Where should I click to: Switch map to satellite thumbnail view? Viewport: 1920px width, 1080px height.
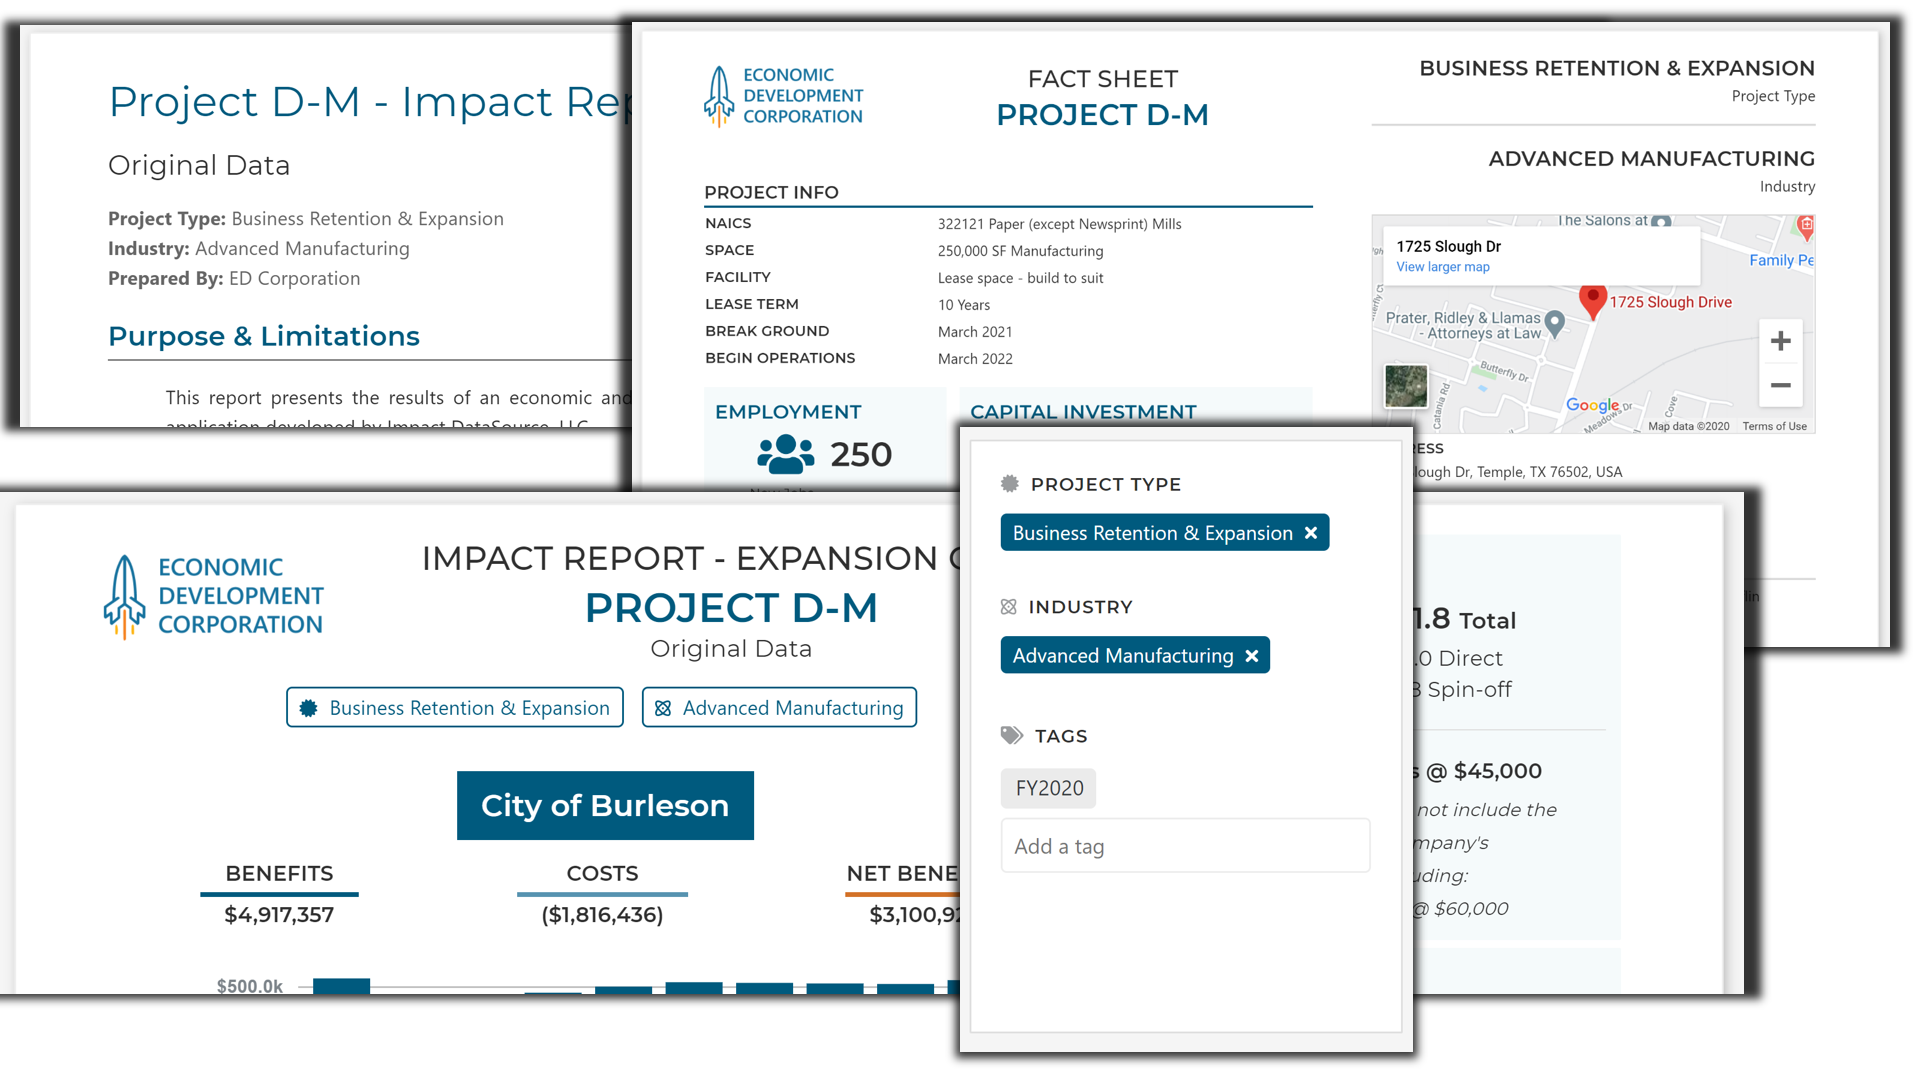1406,386
